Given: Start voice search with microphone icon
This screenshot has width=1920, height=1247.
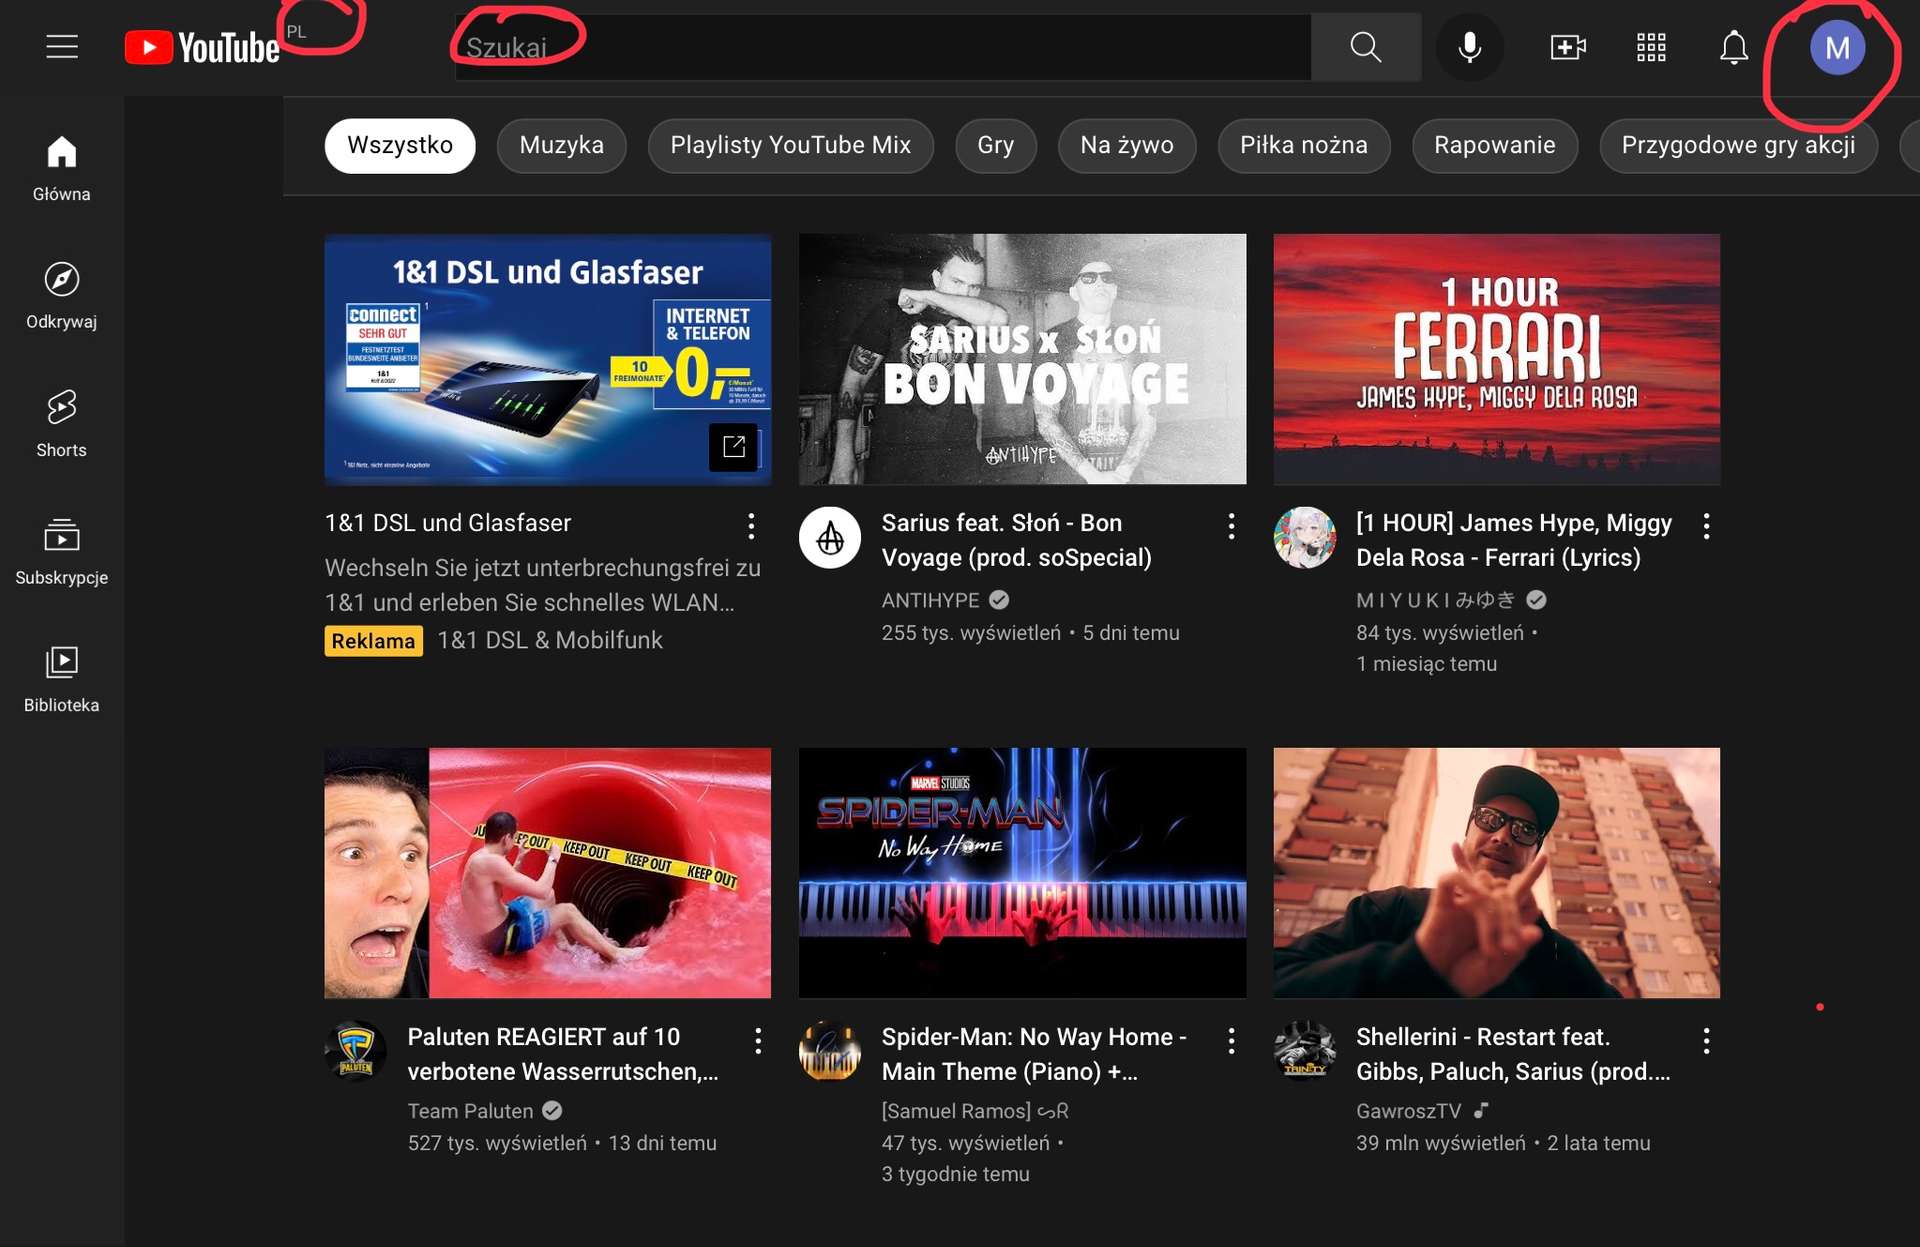Looking at the screenshot, I should [1469, 47].
